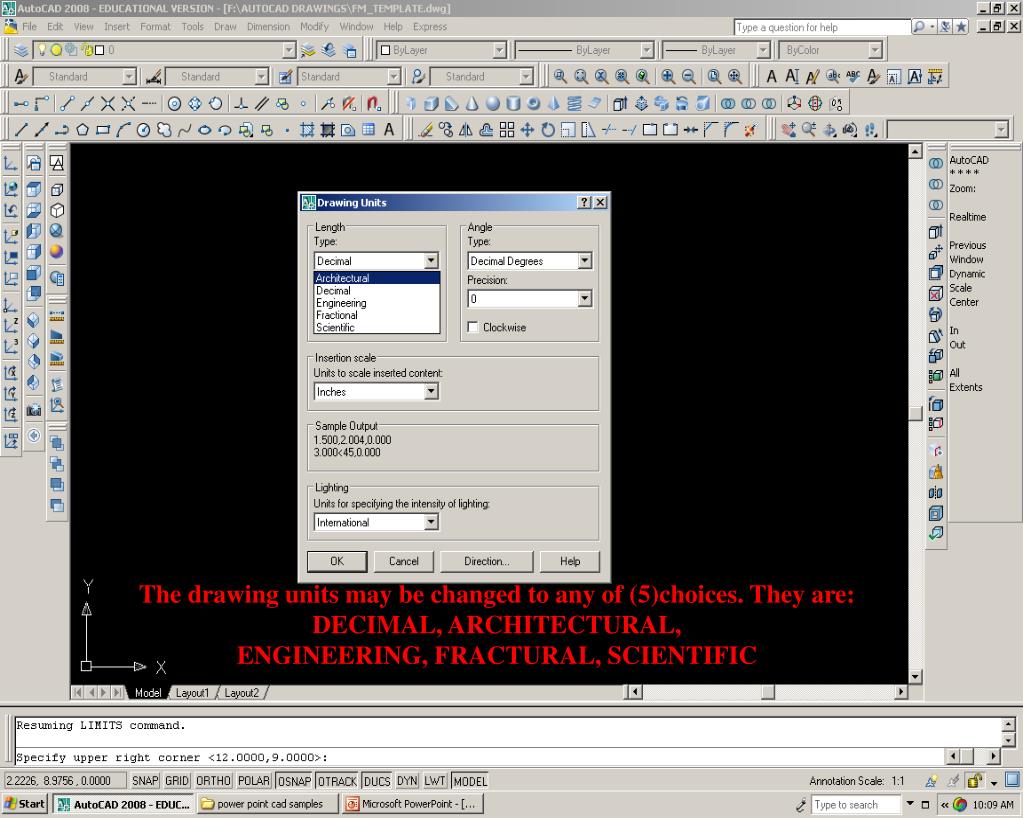1023x818 pixels.
Task: Toggle POLAR tracking in status bar
Action: pos(254,781)
